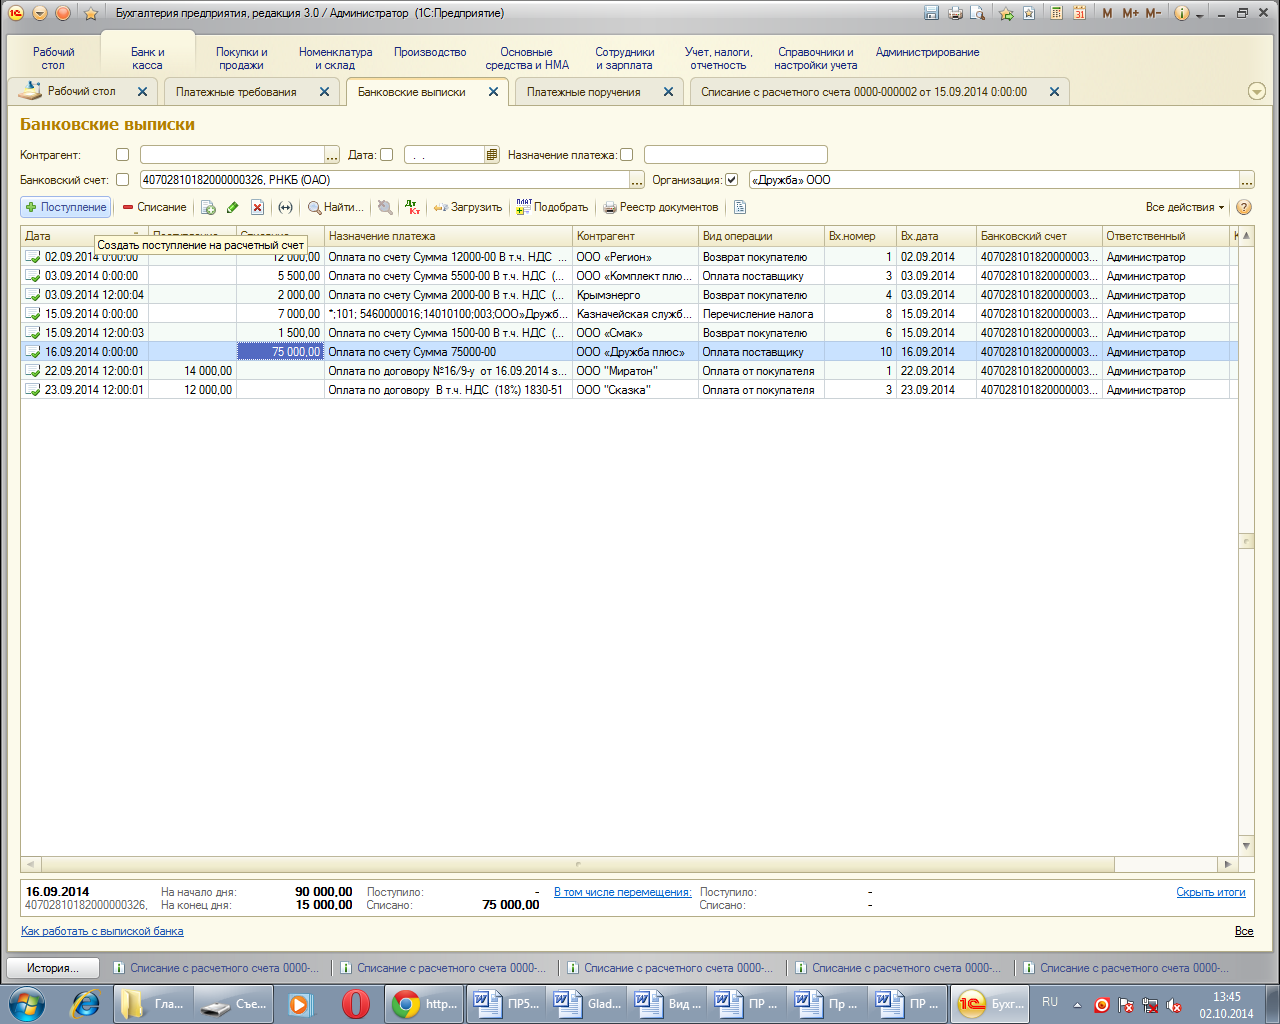Image resolution: width=1280 pixels, height=1024 pixels.
Task: Show hidden system tray icons arrow
Action: click(x=1077, y=1004)
